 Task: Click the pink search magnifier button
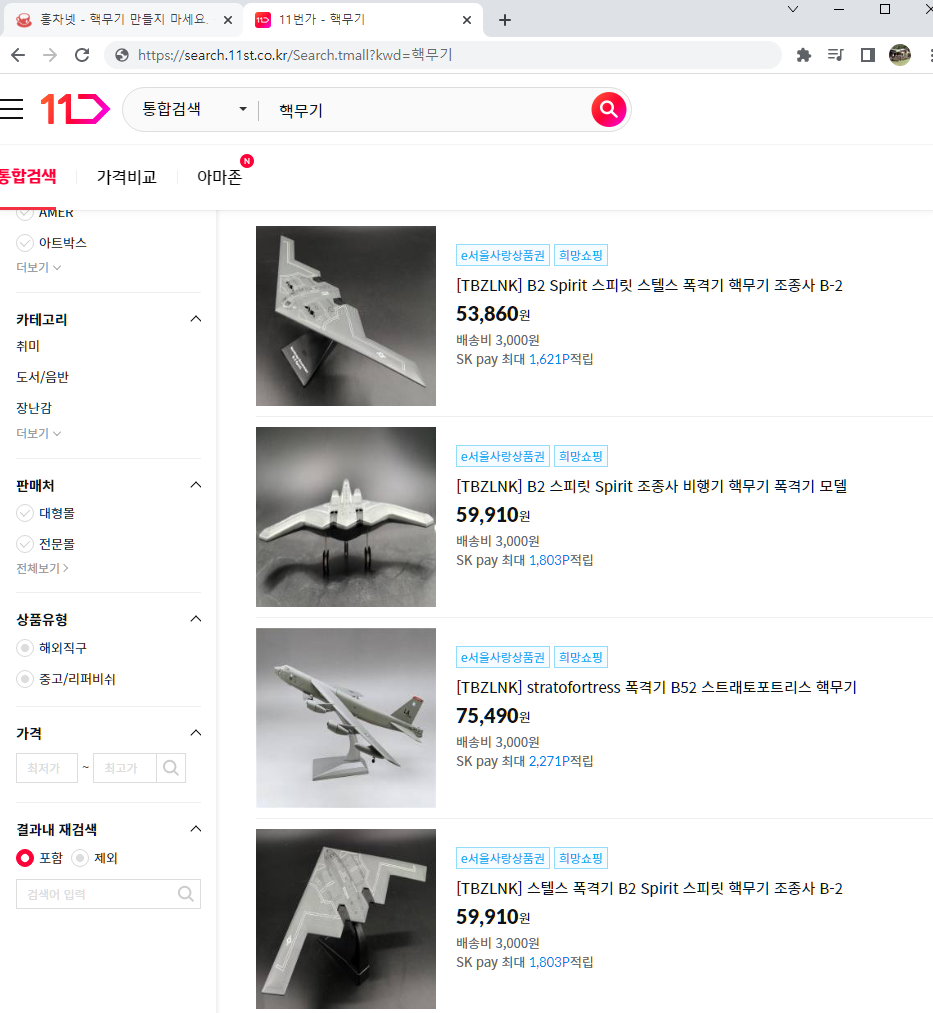click(x=609, y=110)
